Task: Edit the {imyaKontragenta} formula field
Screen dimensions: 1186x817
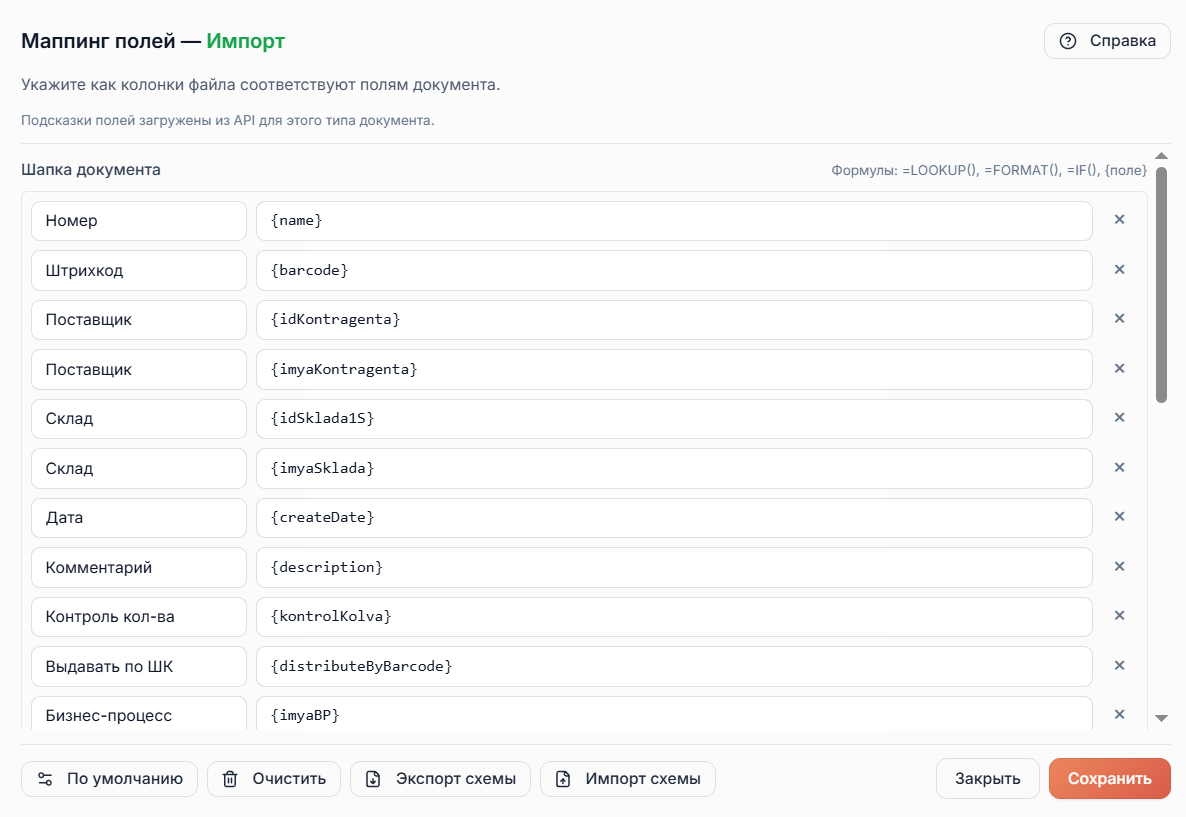Action: tap(674, 369)
